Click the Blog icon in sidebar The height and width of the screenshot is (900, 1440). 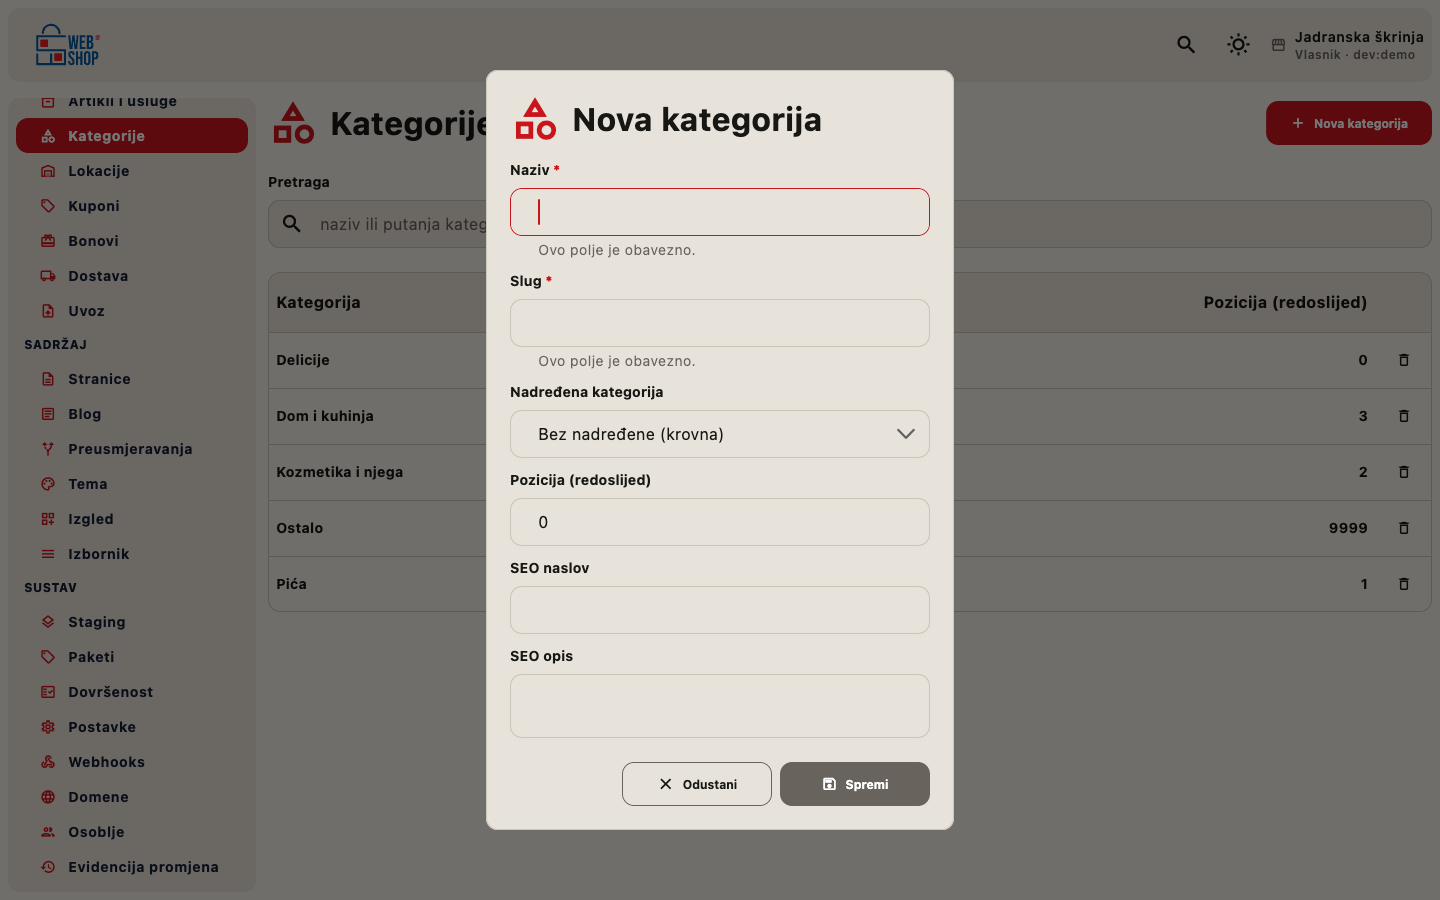[48, 414]
